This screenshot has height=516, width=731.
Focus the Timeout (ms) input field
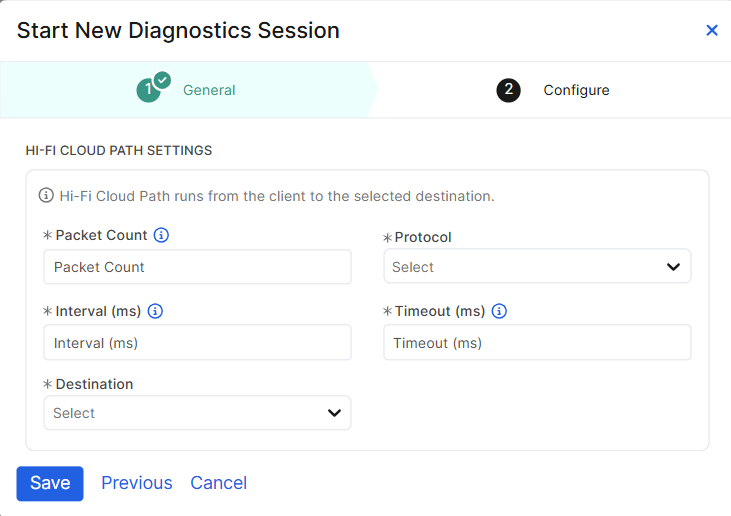[x=537, y=343]
